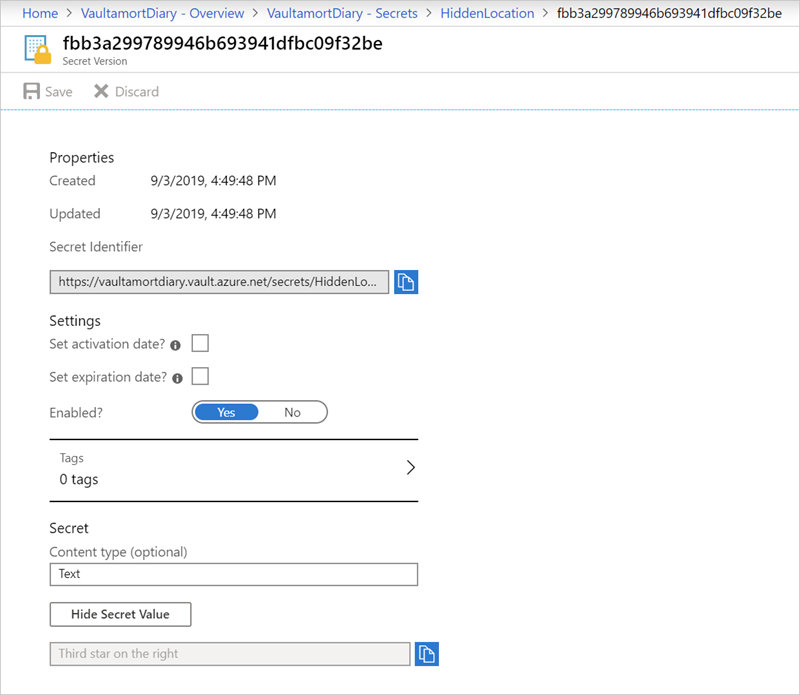Navigate to HiddenLocation breadcrumb
This screenshot has width=800, height=695.
pyautogui.click(x=487, y=13)
